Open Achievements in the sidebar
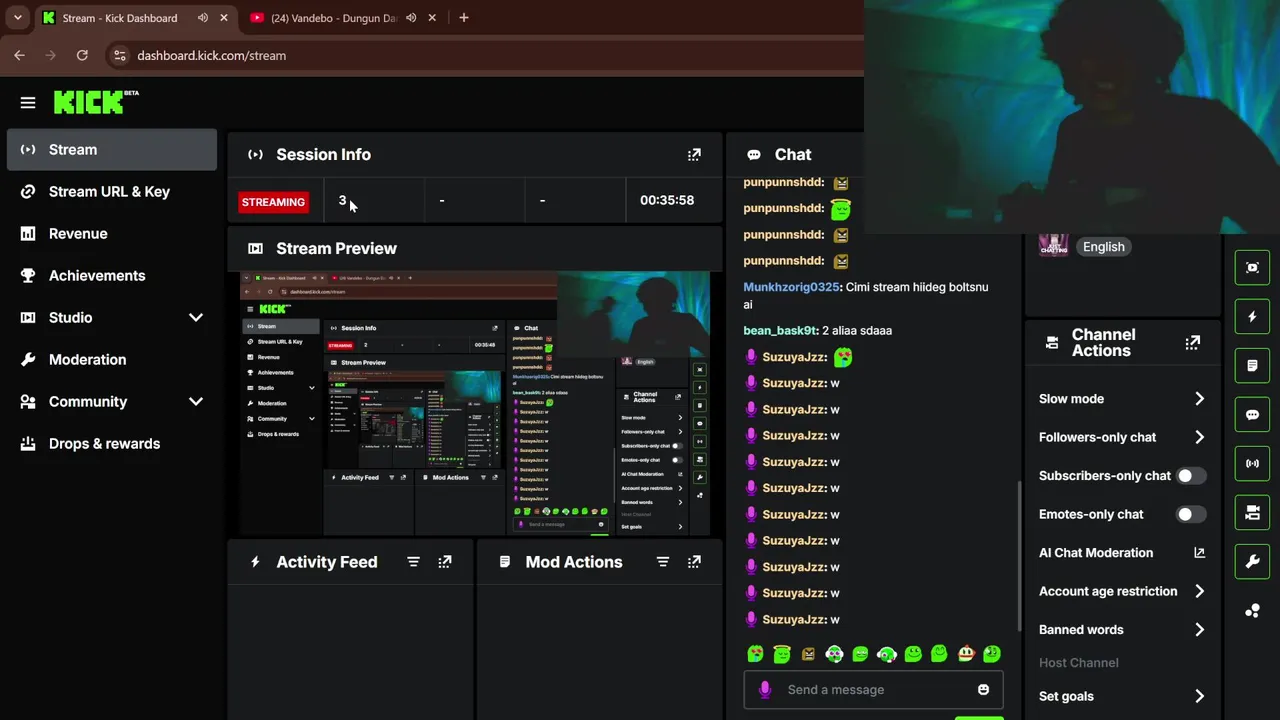 pyautogui.click(x=111, y=276)
